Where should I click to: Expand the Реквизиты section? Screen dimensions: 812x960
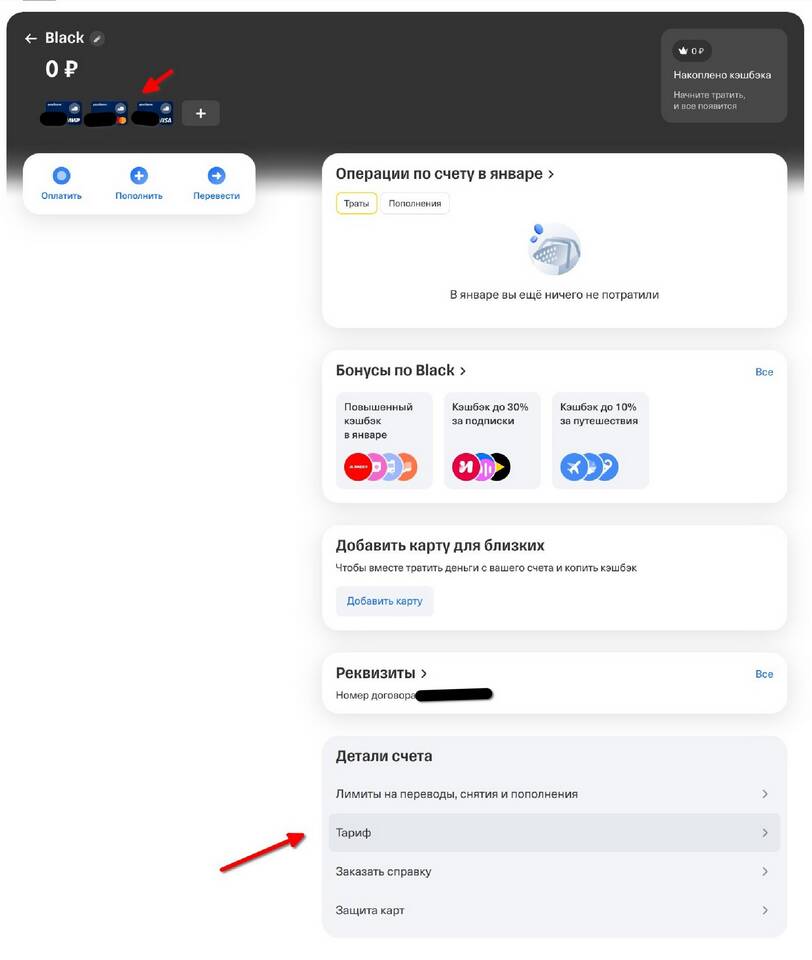pos(381,673)
